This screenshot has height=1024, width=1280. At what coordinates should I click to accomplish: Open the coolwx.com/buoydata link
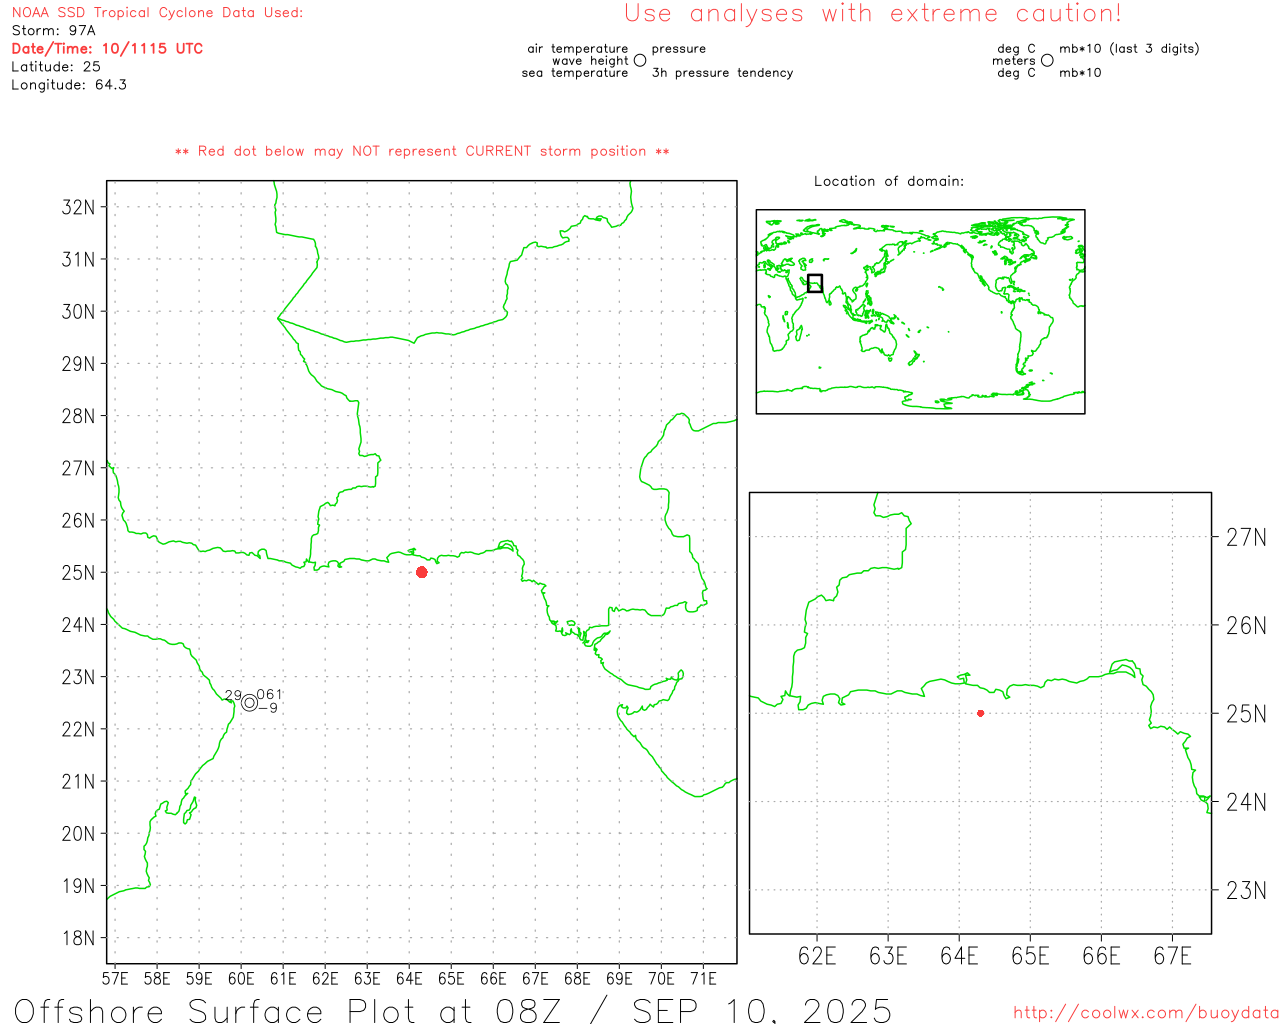click(x=1146, y=1013)
